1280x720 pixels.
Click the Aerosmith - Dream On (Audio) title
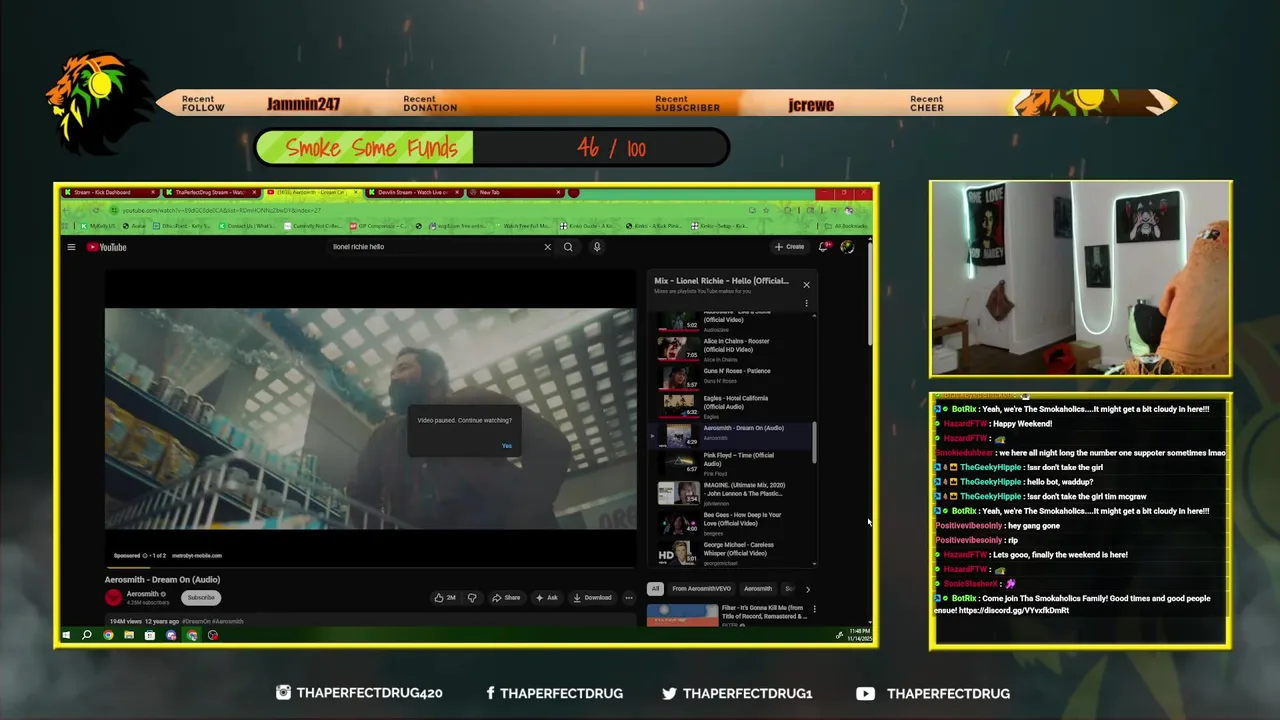[162, 580]
